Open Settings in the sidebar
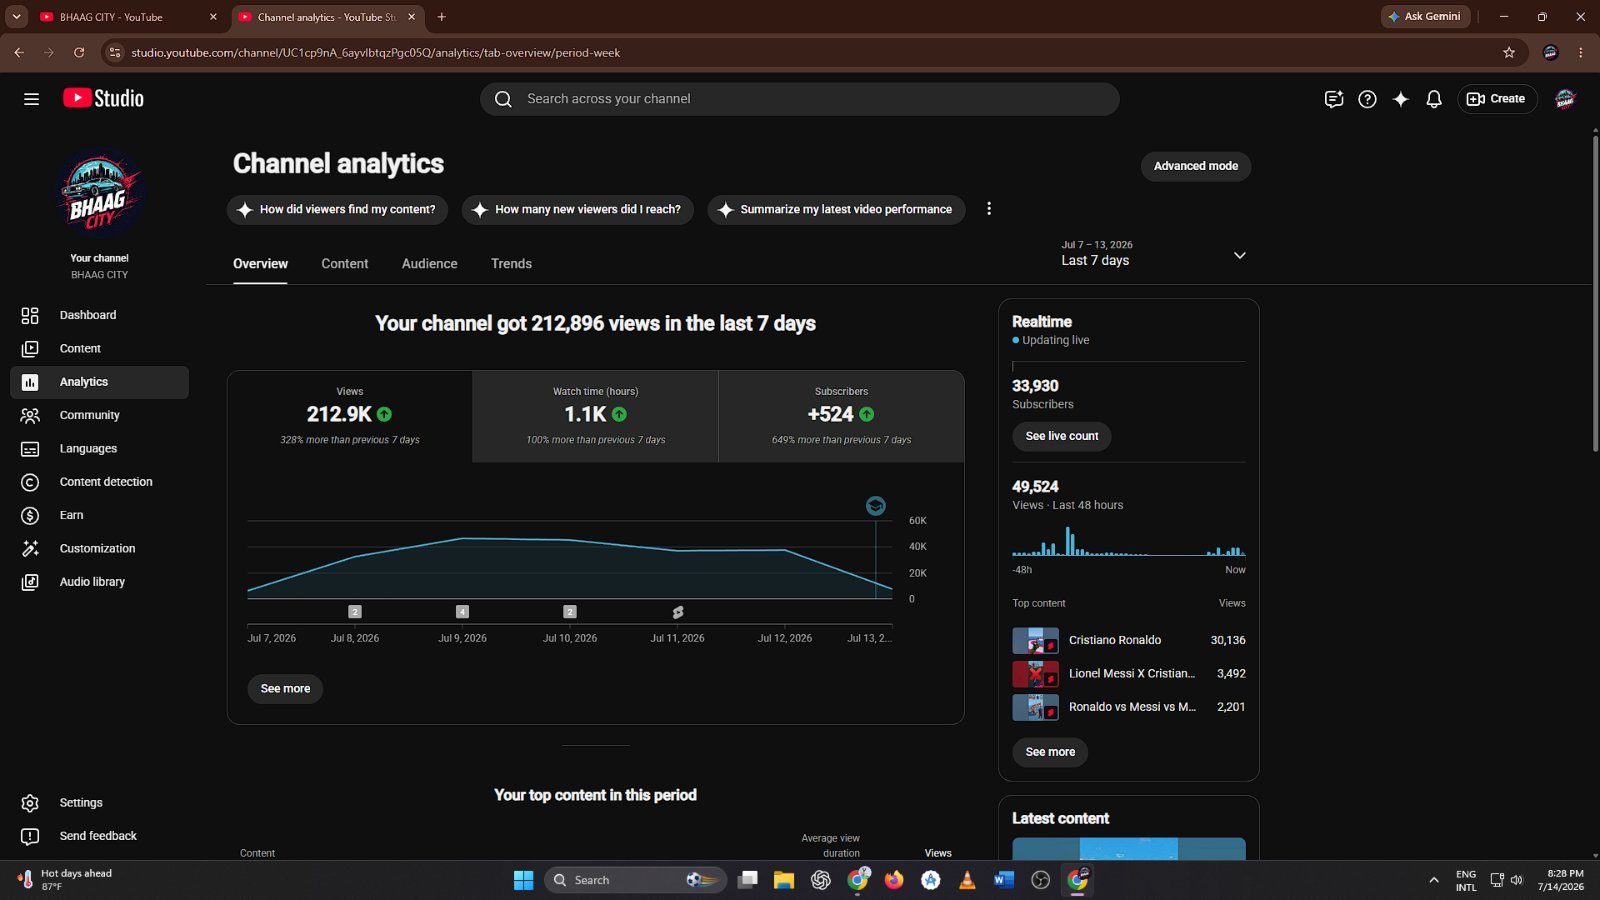The width and height of the screenshot is (1600, 900). [x=99, y=803]
